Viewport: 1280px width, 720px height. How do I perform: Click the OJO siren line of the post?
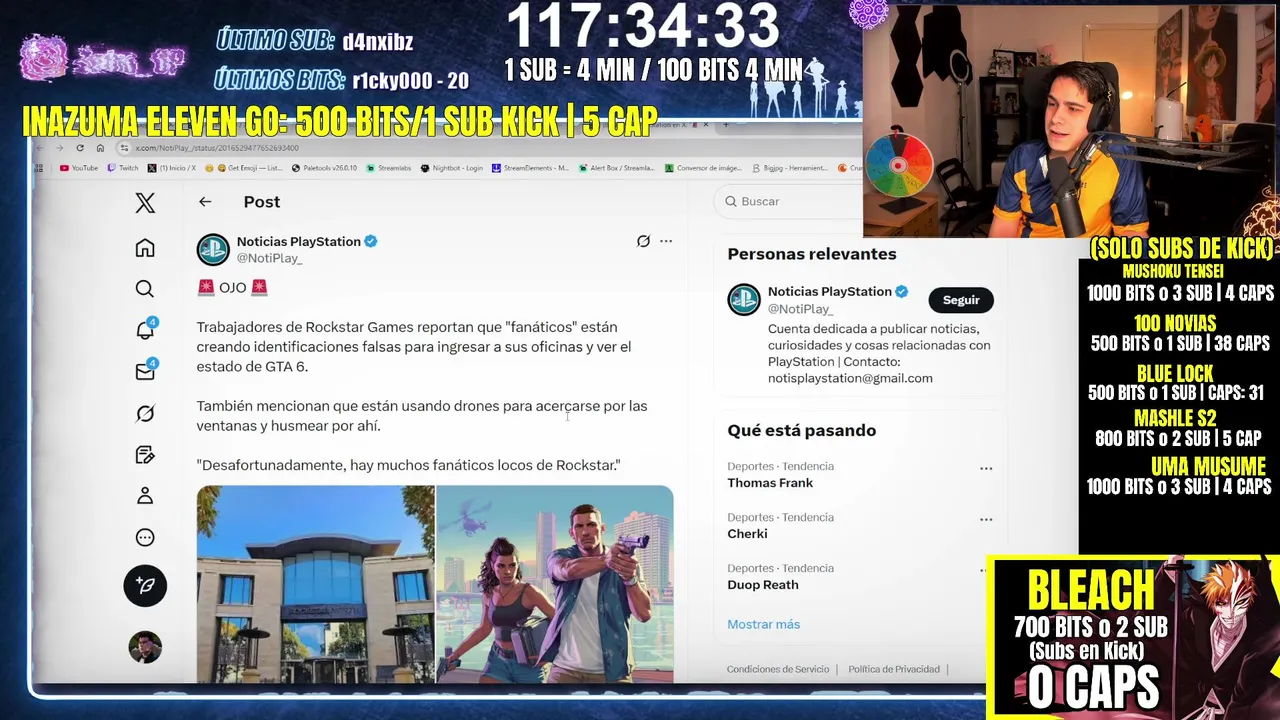pos(233,287)
